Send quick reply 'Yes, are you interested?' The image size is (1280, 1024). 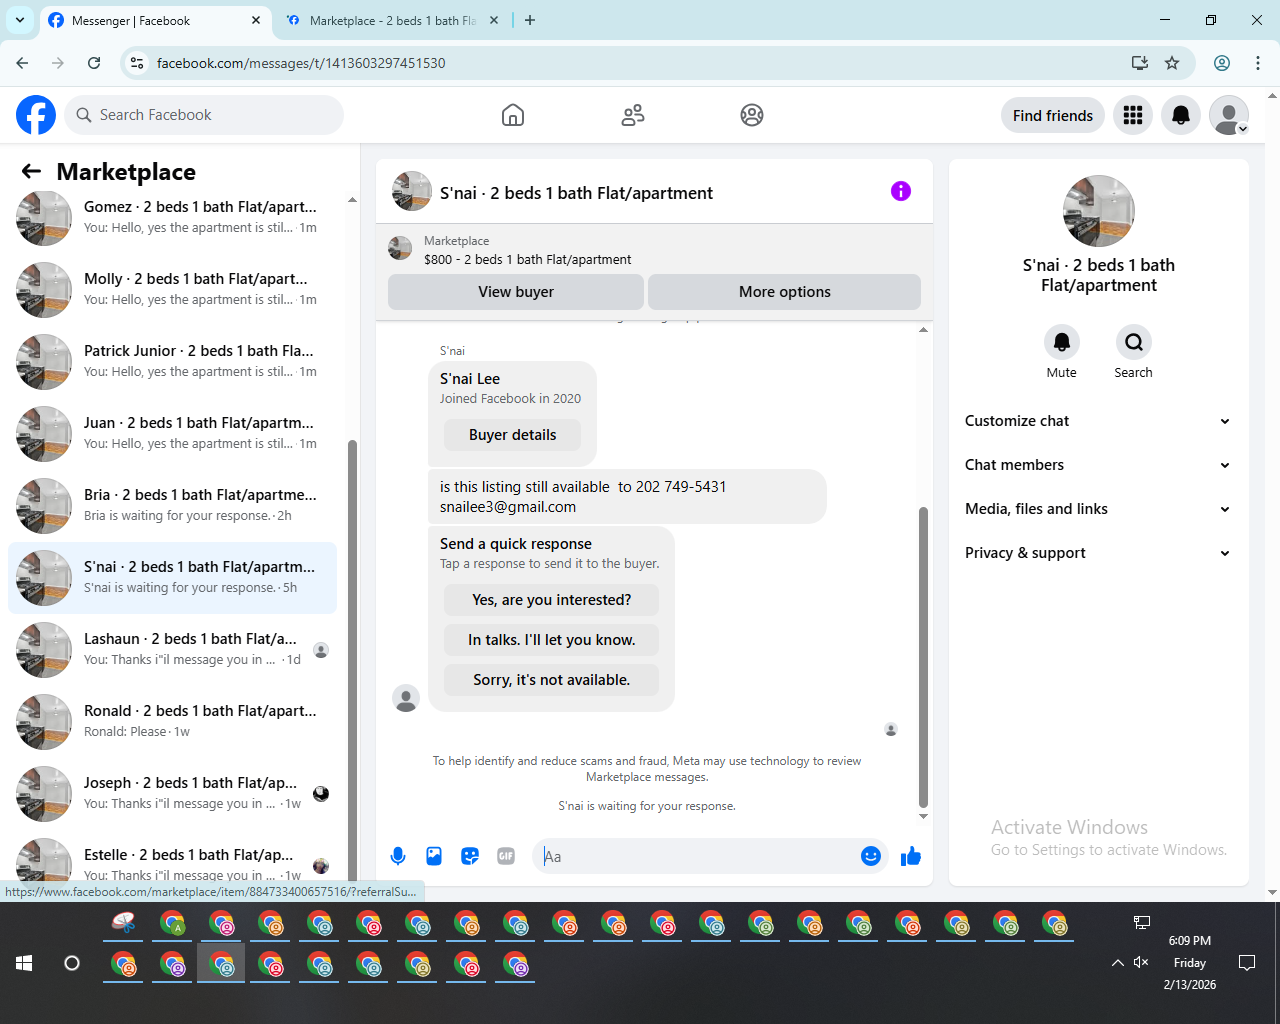pyautogui.click(x=552, y=600)
